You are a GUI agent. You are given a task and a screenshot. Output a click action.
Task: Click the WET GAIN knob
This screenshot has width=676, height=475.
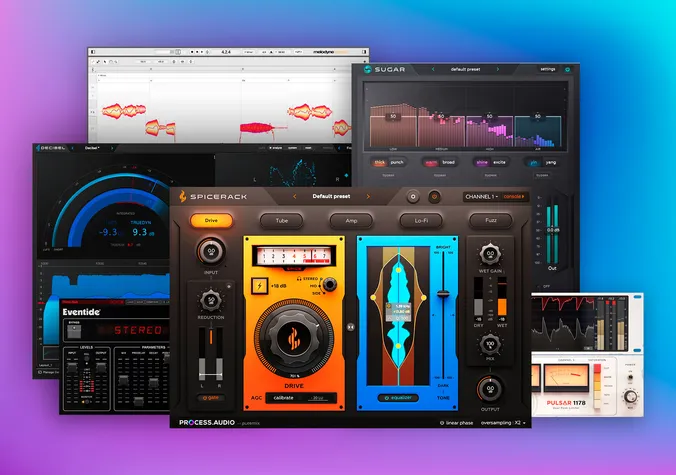pos(490,254)
